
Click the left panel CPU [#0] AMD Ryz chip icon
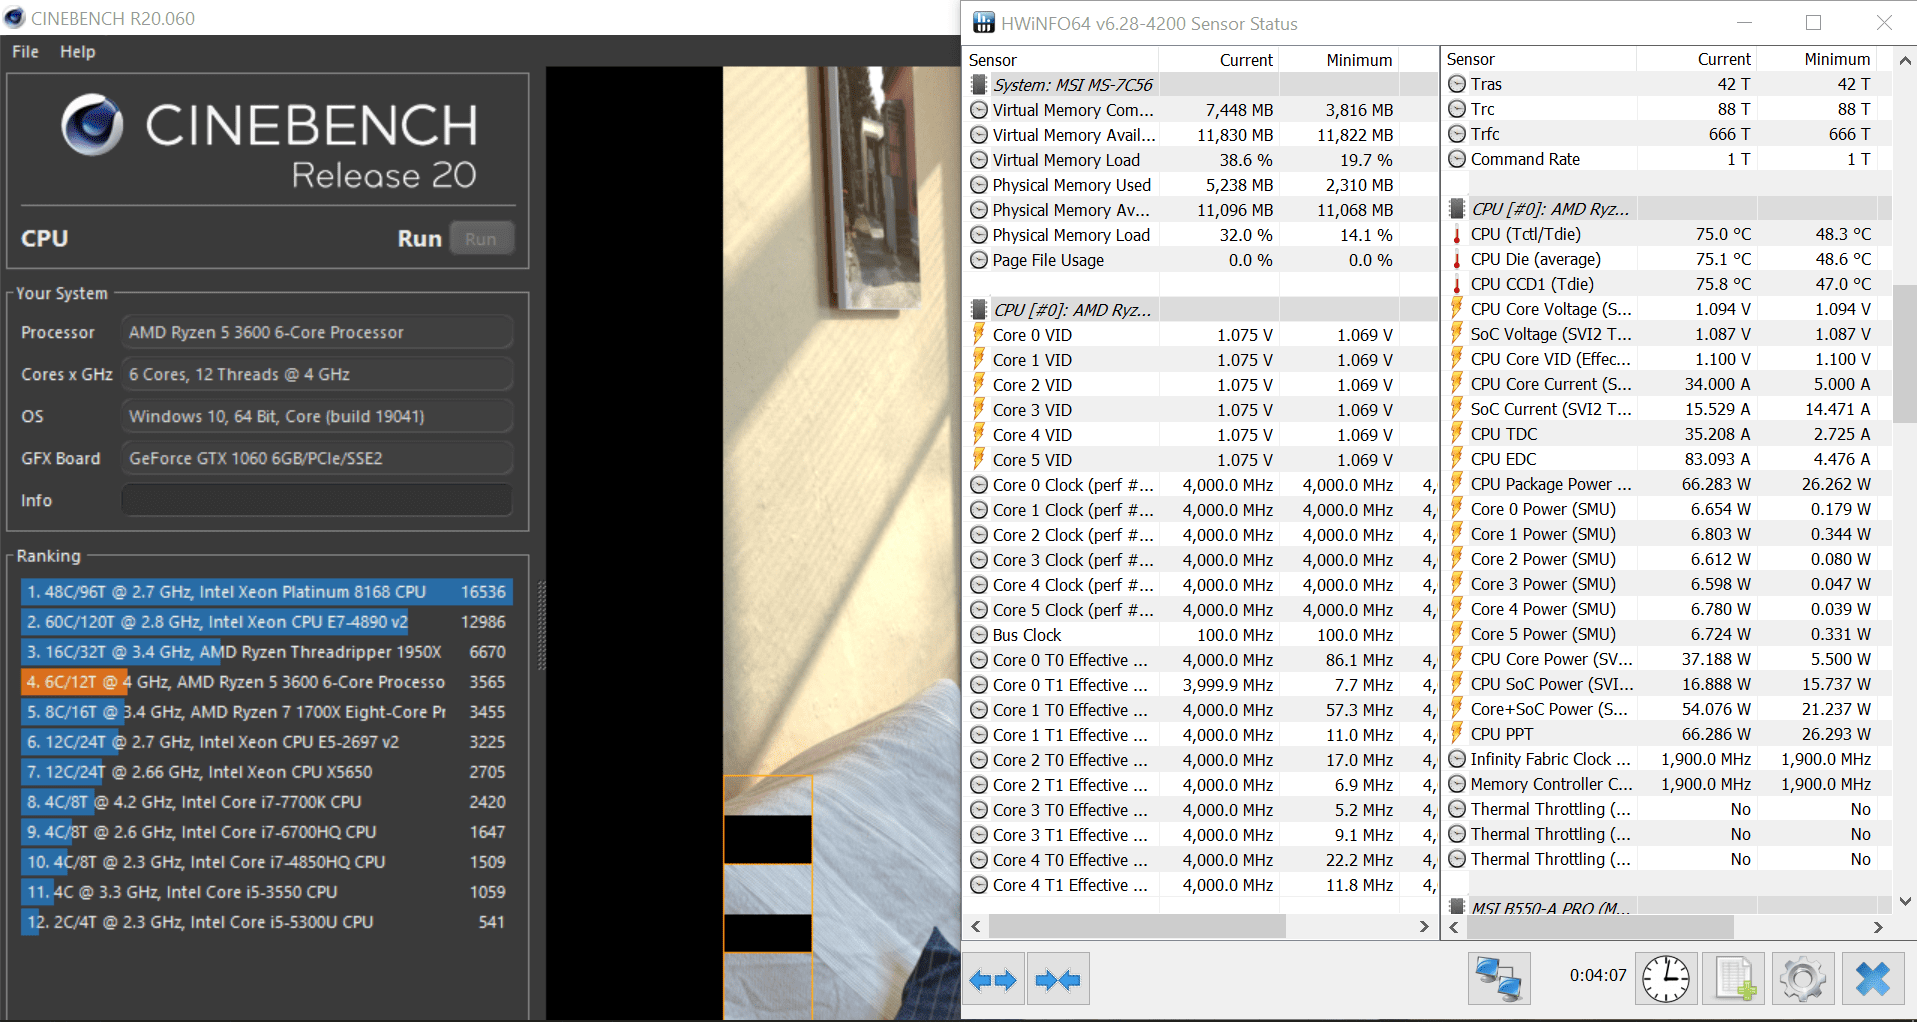tap(979, 310)
